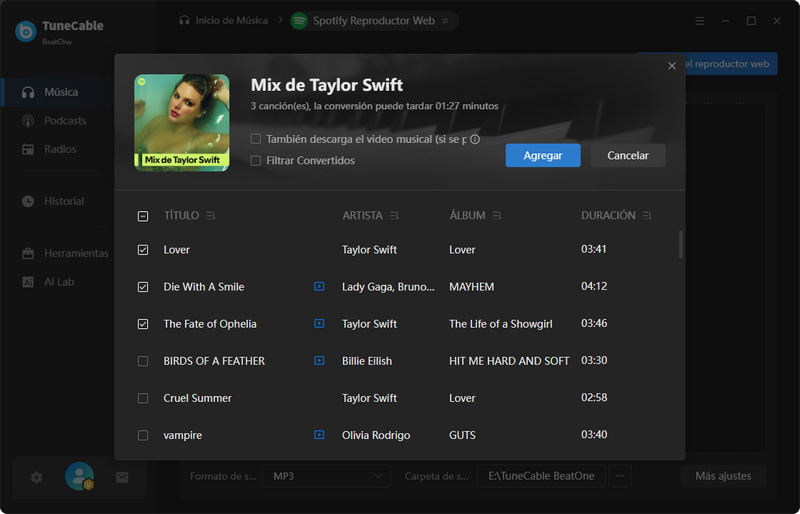
Task: Click the Mix de Taylor Swift cover thumbnail
Action: [x=182, y=123]
